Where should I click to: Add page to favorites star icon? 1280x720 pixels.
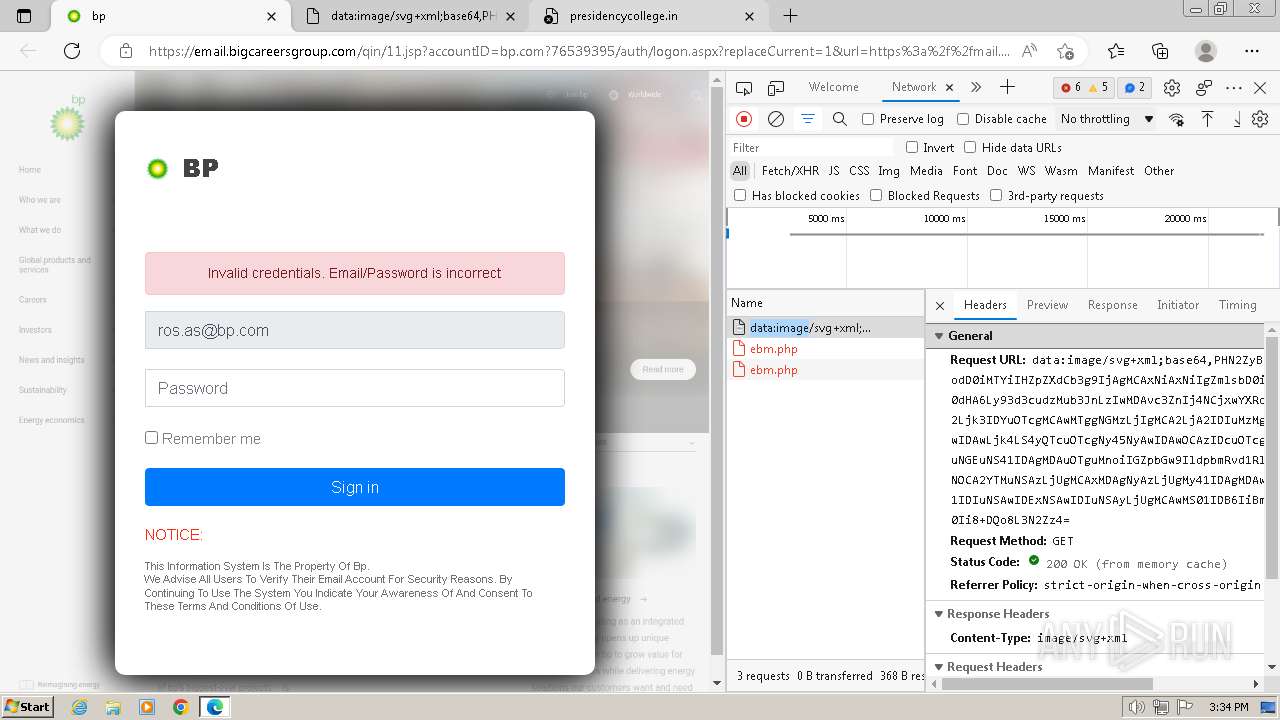1065,51
